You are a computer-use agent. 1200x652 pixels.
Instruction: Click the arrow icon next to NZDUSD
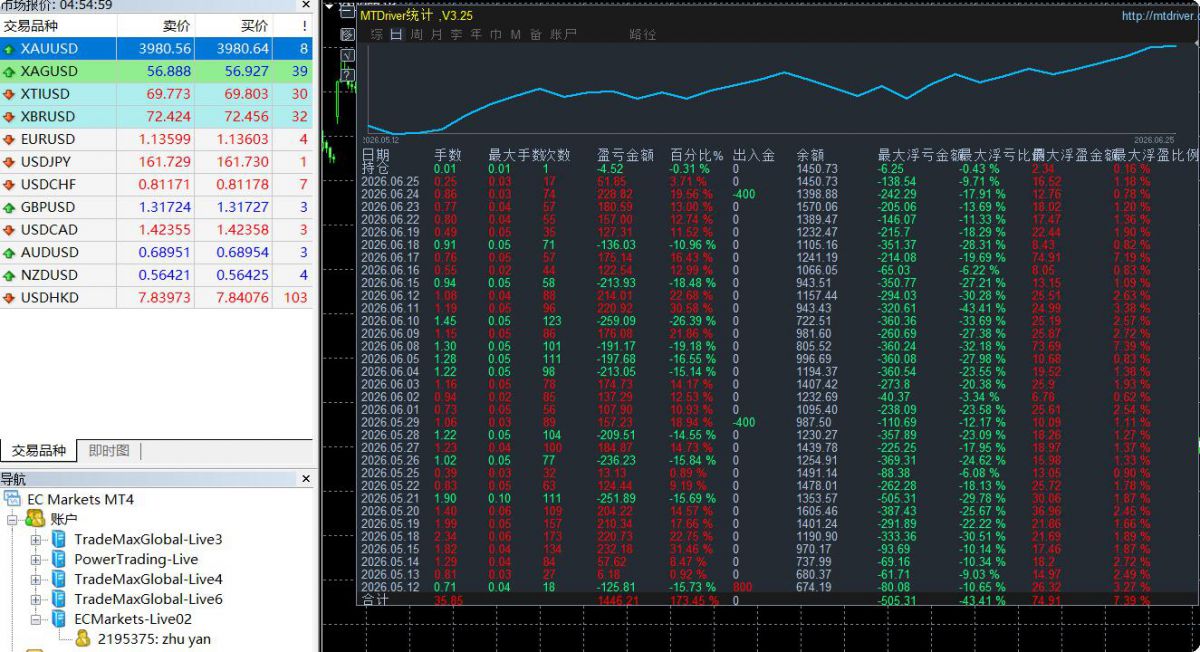pos(9,275)
